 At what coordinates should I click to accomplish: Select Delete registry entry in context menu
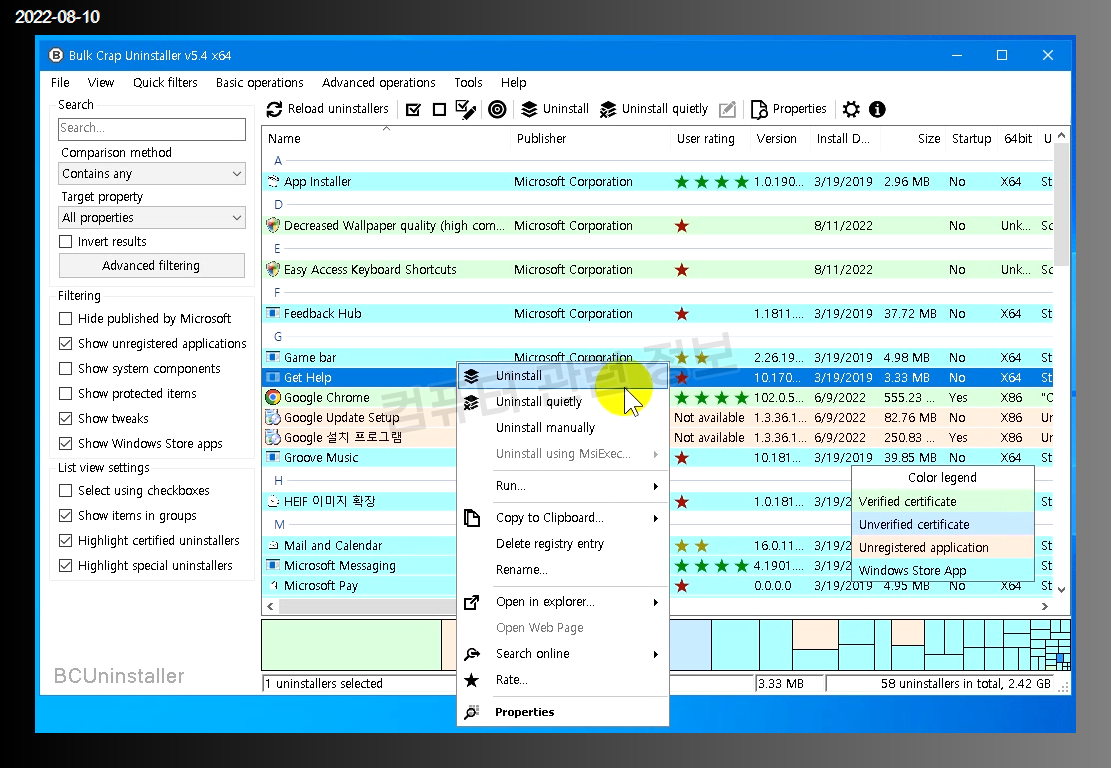(563, 544)
